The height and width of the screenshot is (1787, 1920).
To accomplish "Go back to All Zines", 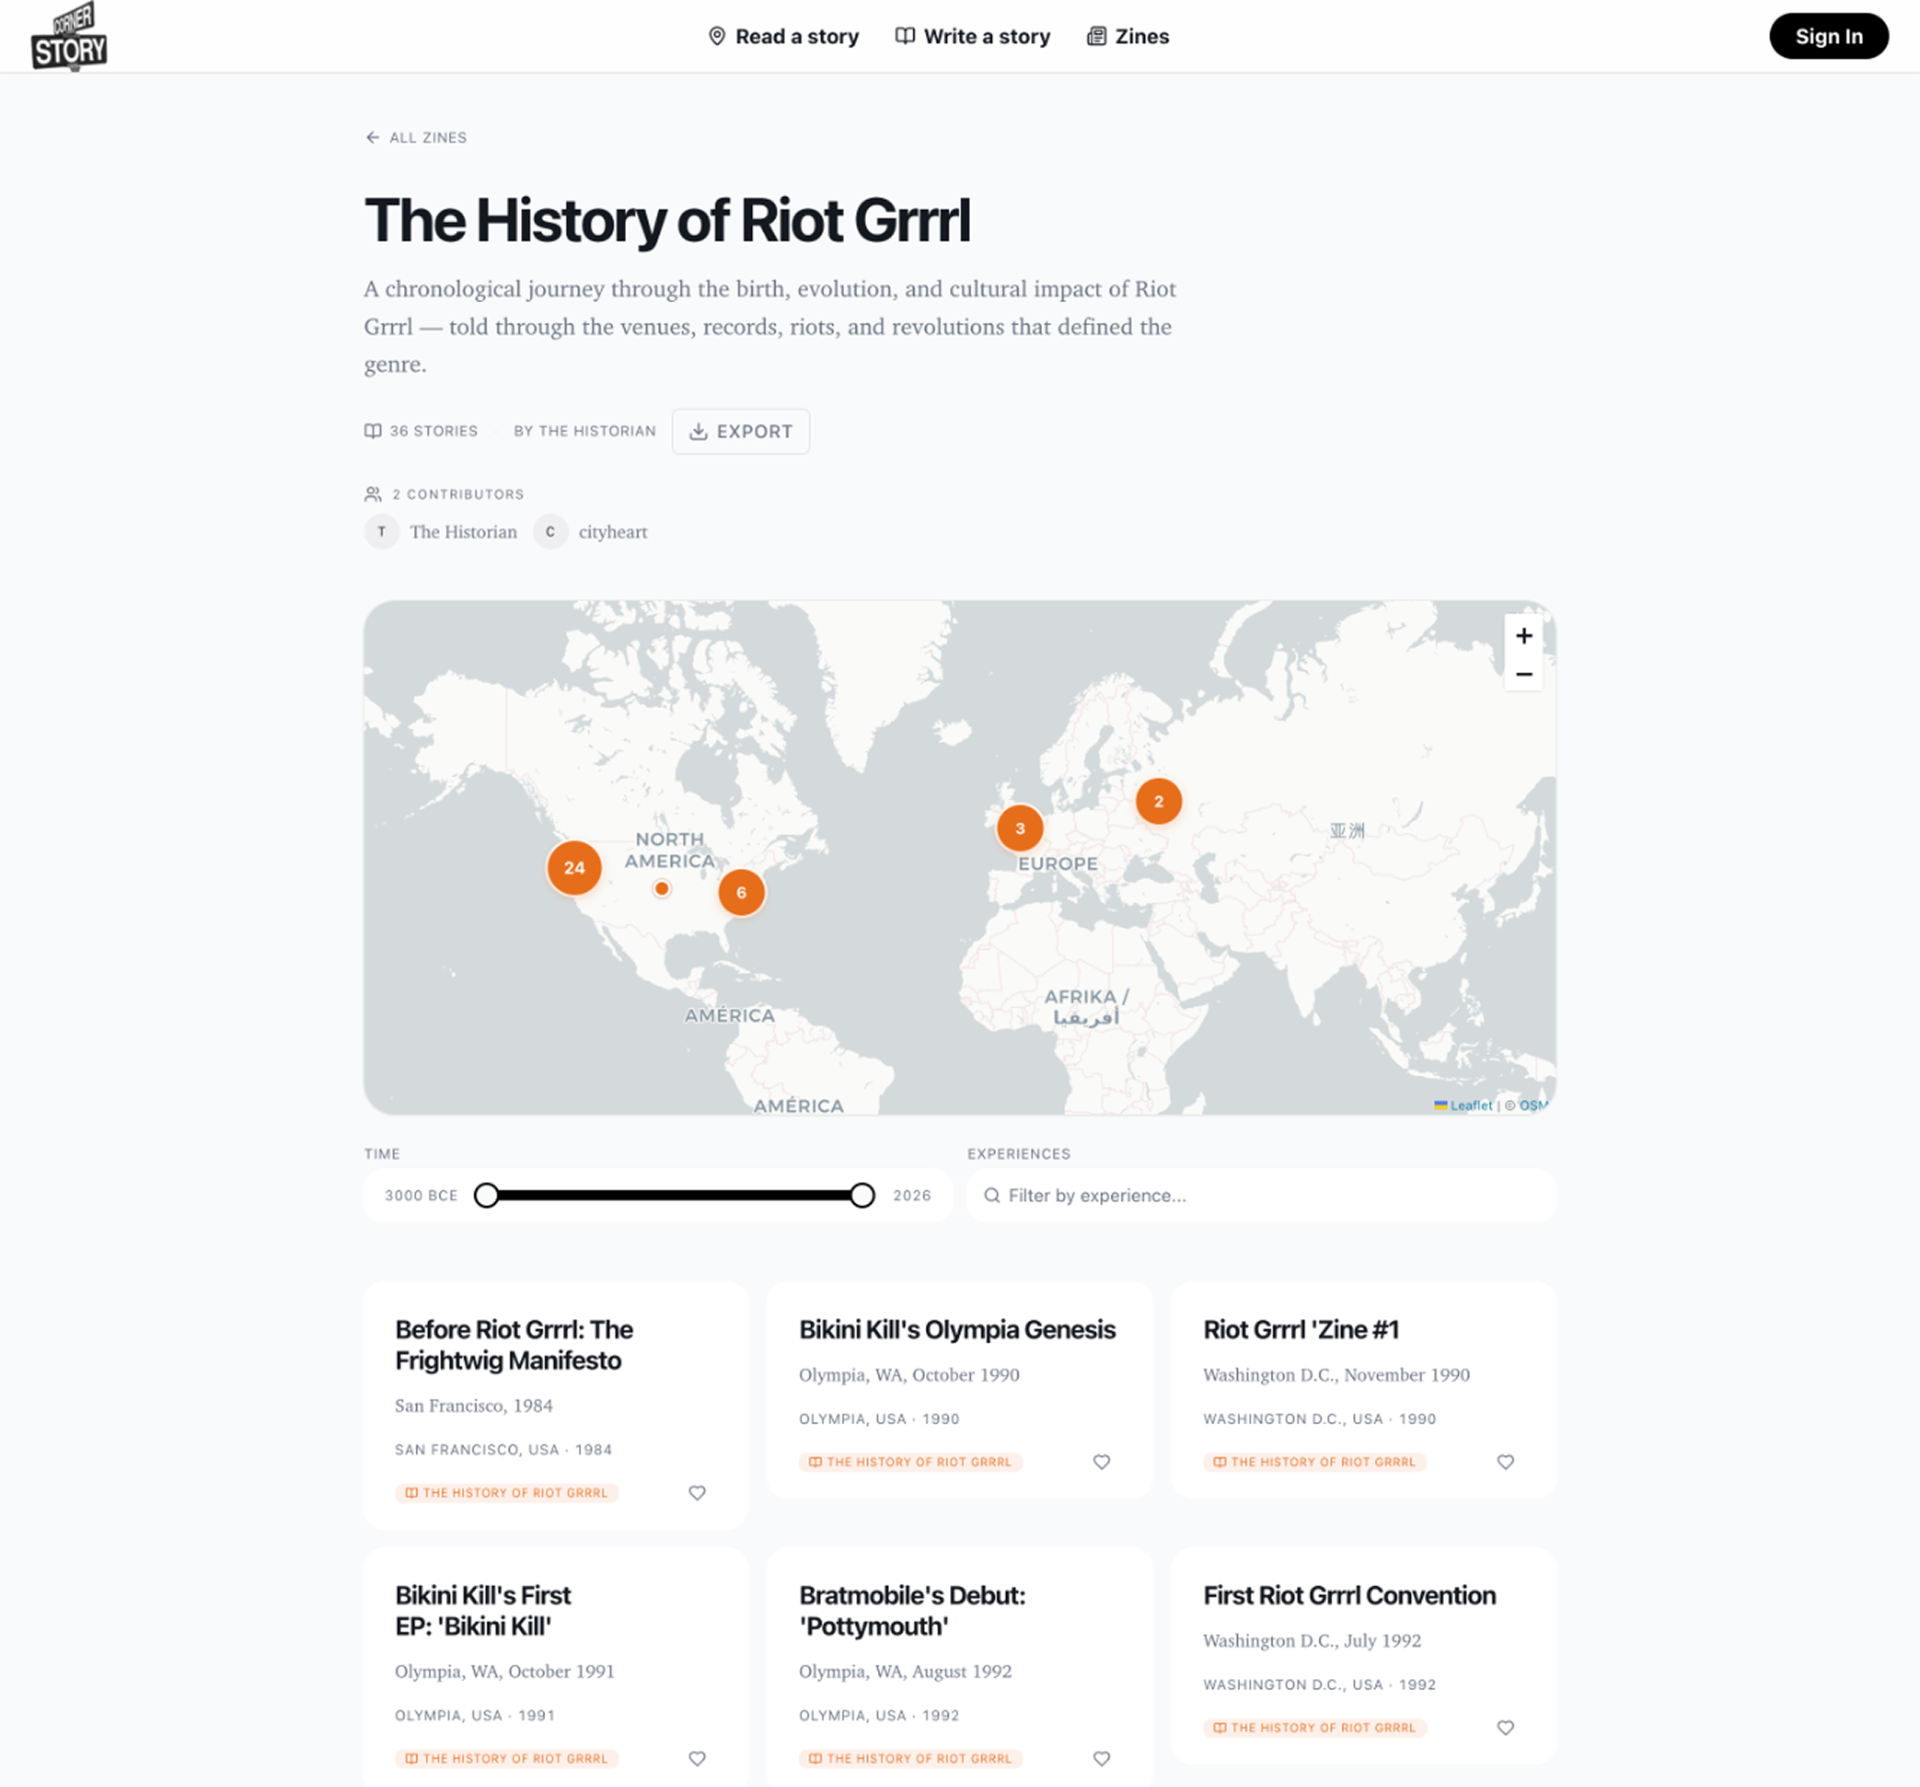I will (416, 137).
